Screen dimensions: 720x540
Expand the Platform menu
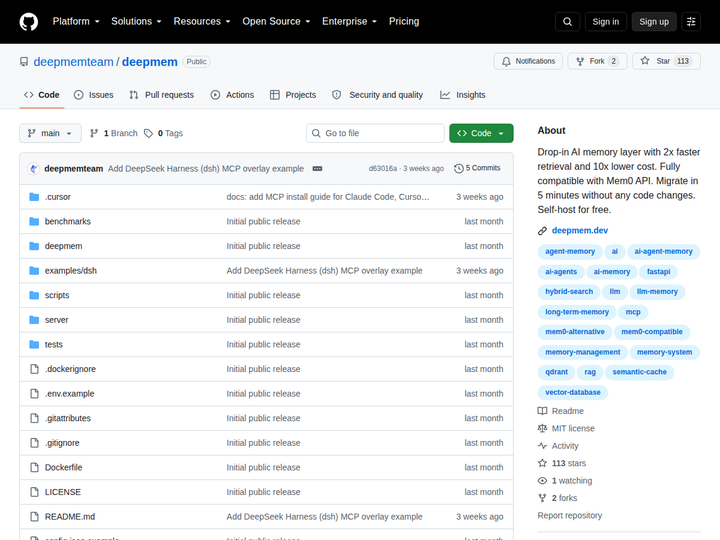[76, 22]
